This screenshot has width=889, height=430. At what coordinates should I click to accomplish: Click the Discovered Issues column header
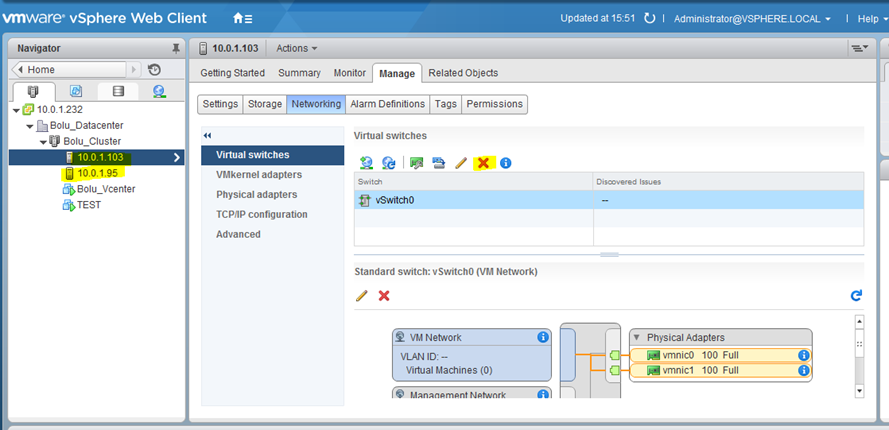729,182
